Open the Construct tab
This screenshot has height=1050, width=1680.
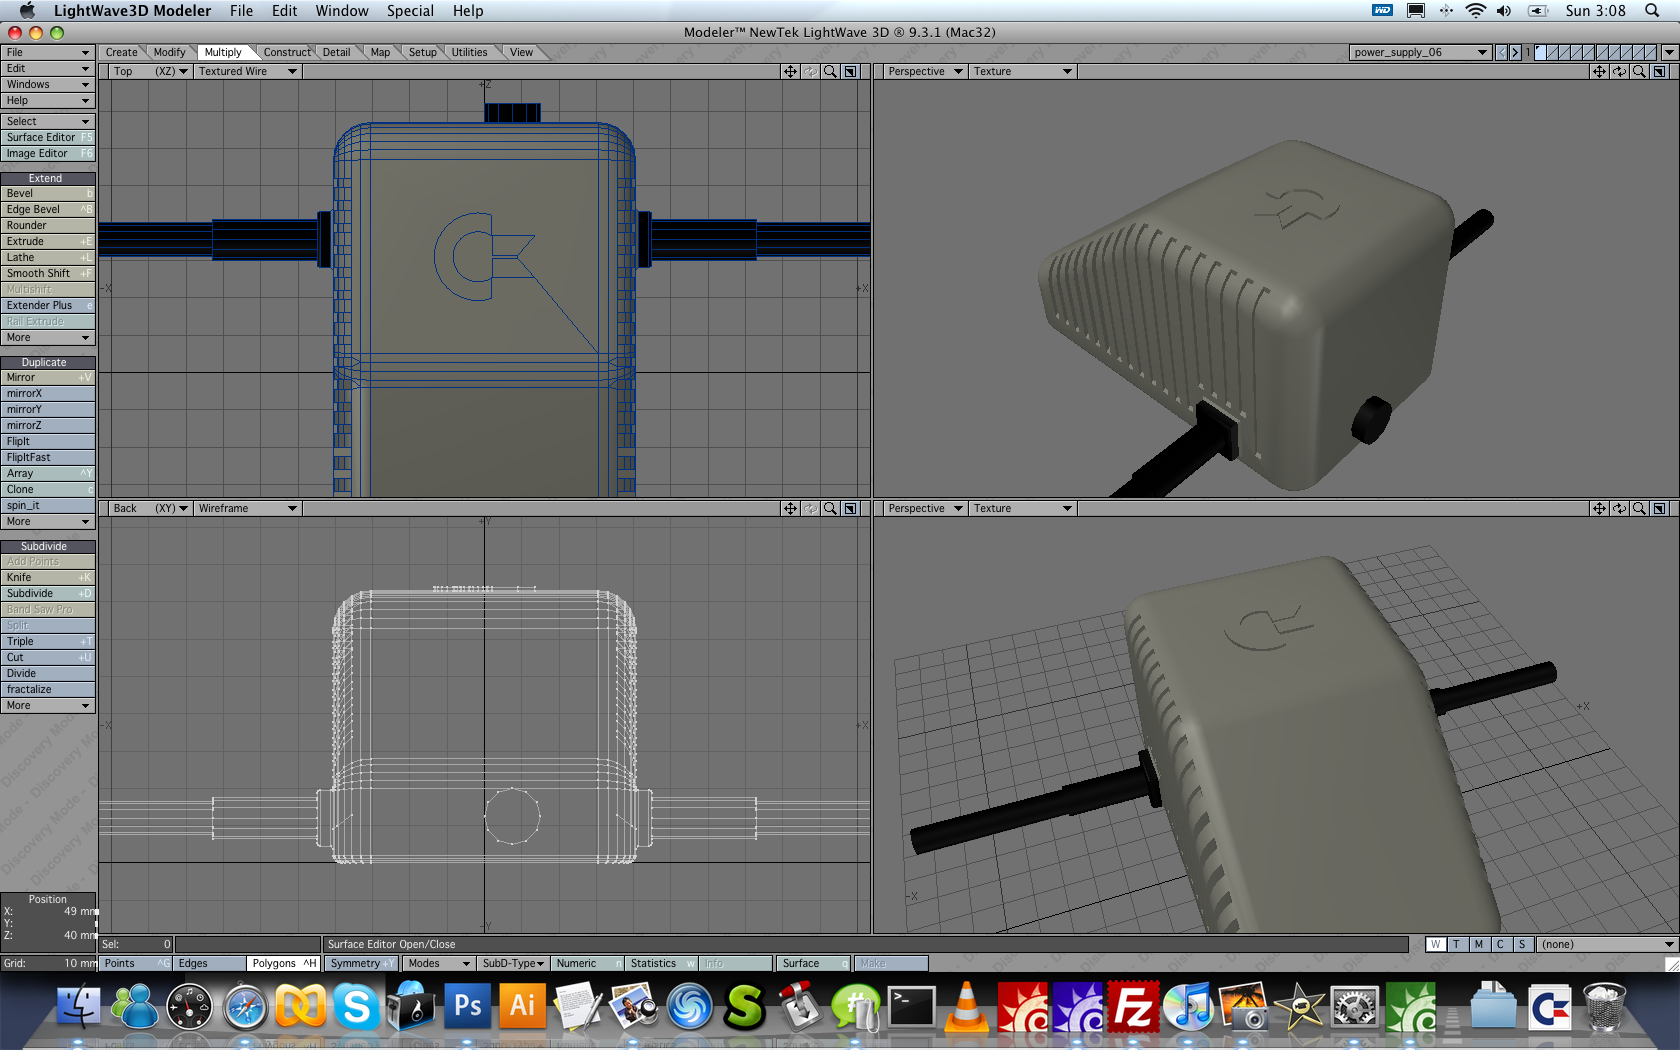click(287, 53)
